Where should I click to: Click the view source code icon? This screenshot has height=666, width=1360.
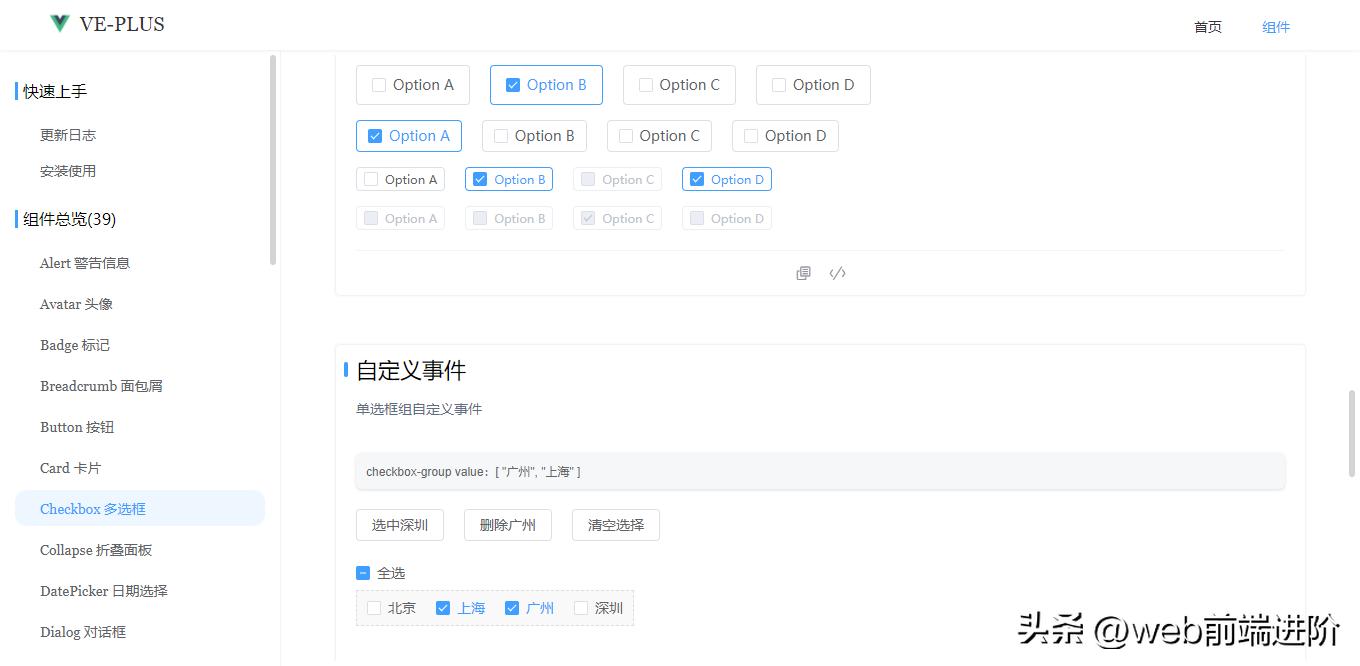pos(837,272)
